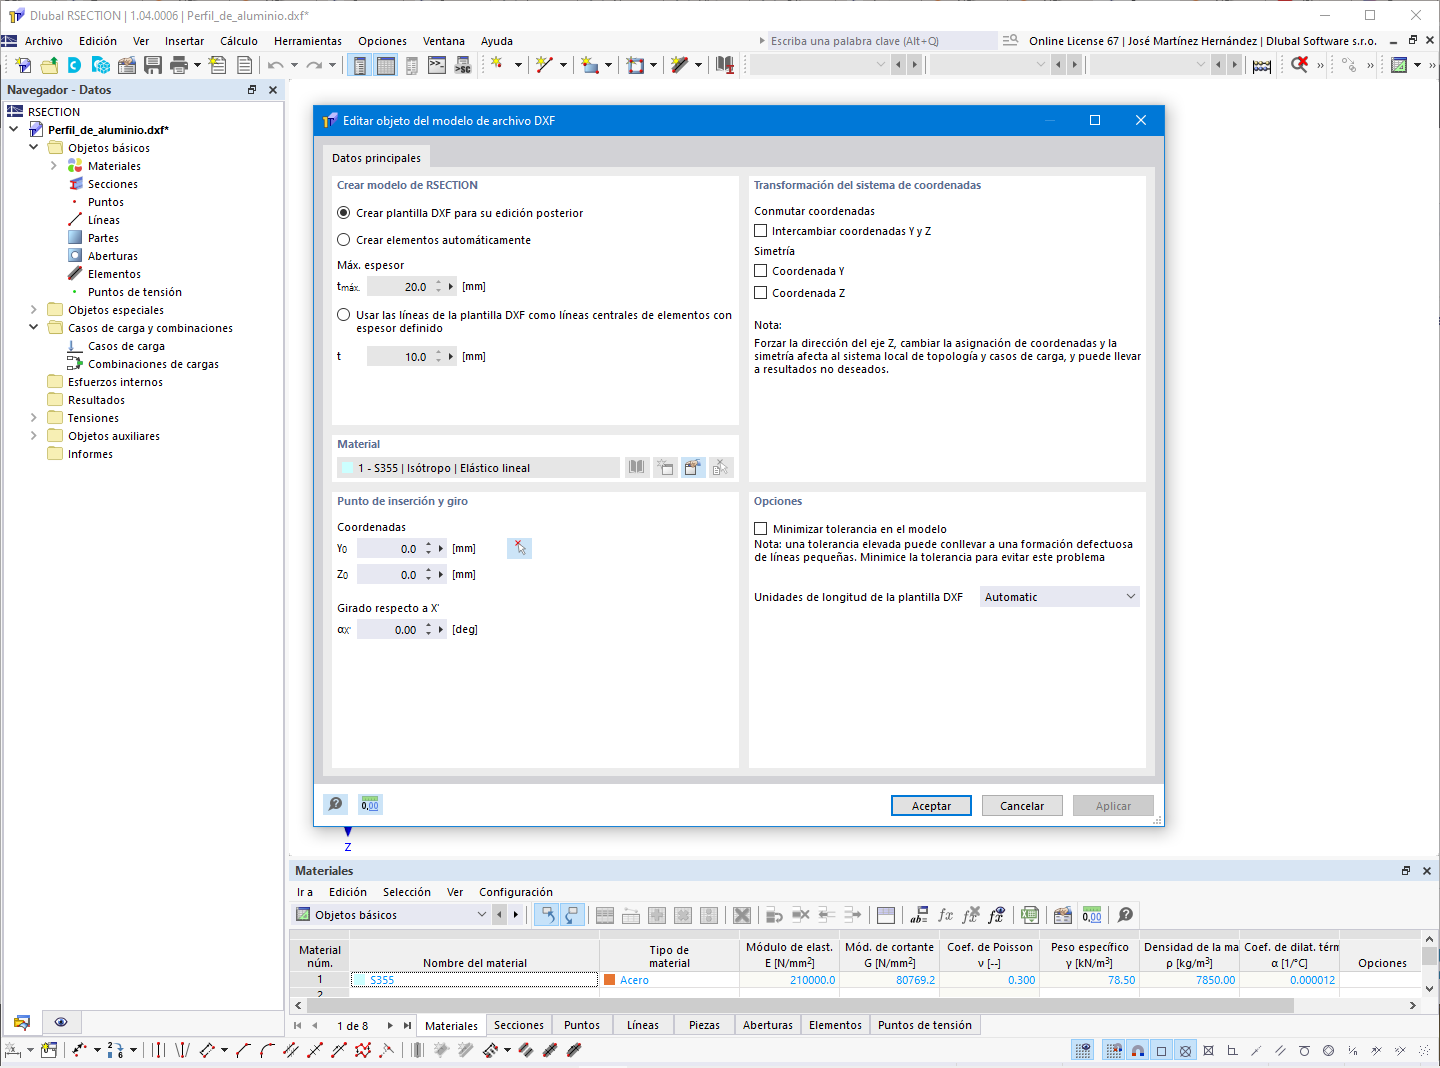Click the Redo arrow in toolbar

click(x=314, y=65)
